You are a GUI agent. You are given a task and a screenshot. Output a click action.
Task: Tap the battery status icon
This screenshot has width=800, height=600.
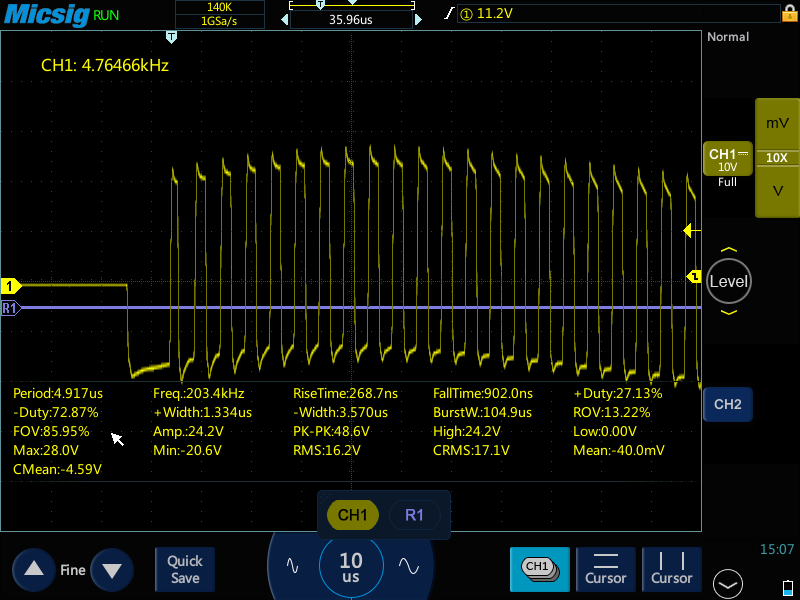pyautogui.click(x=788, y=587)
